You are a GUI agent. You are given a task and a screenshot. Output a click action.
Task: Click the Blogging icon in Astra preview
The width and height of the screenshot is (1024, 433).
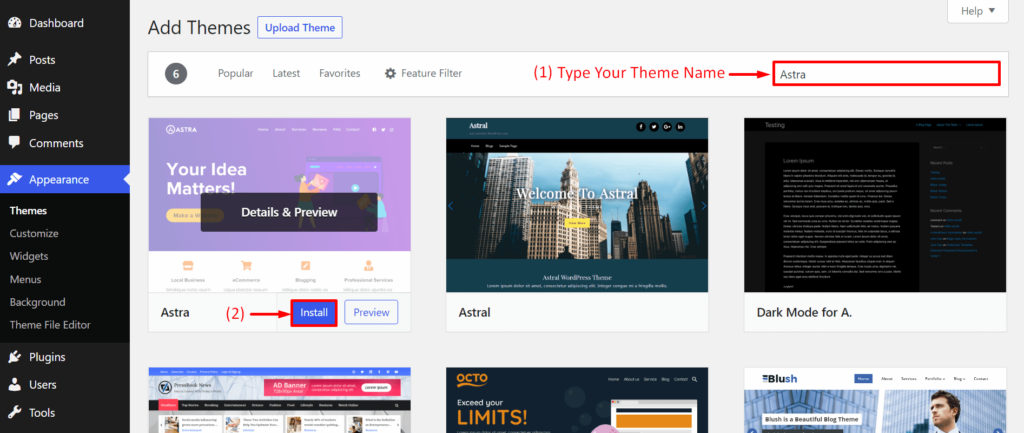(305, 266)
